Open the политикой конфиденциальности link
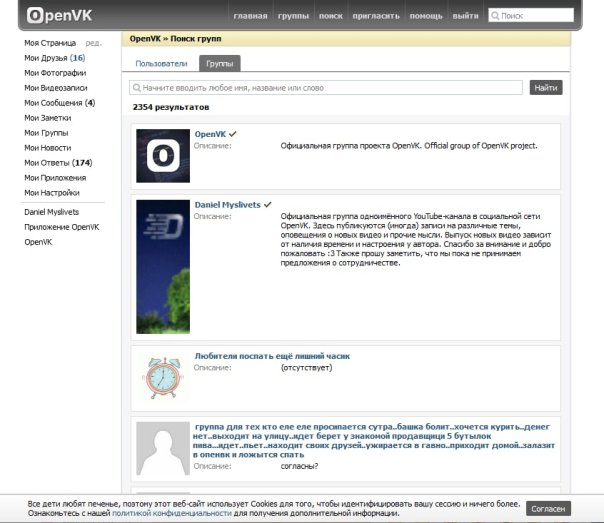 pos(172,513)
